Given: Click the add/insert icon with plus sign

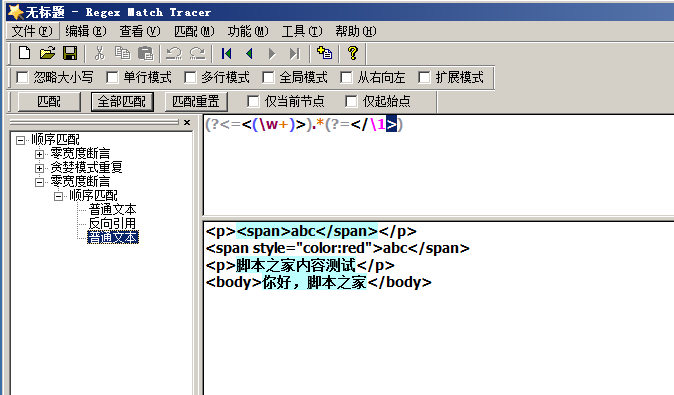Looking at the screenshot, I should tap(324, 53).
